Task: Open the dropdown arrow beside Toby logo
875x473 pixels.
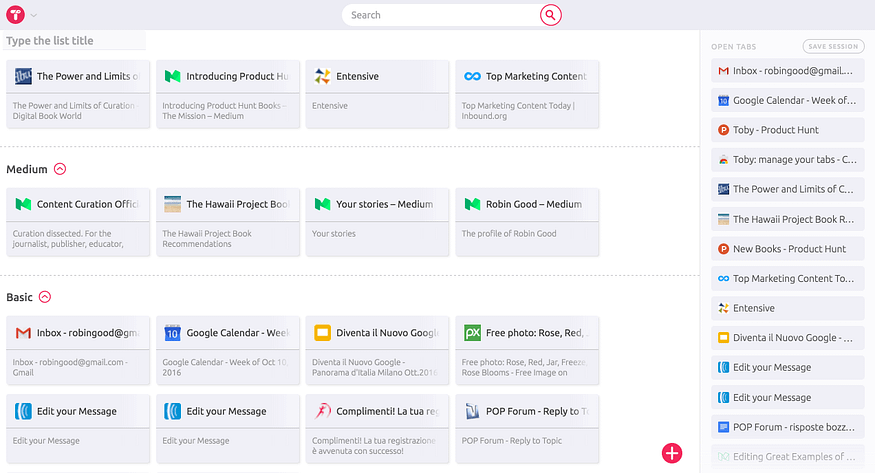Action: tap(34, 15)
